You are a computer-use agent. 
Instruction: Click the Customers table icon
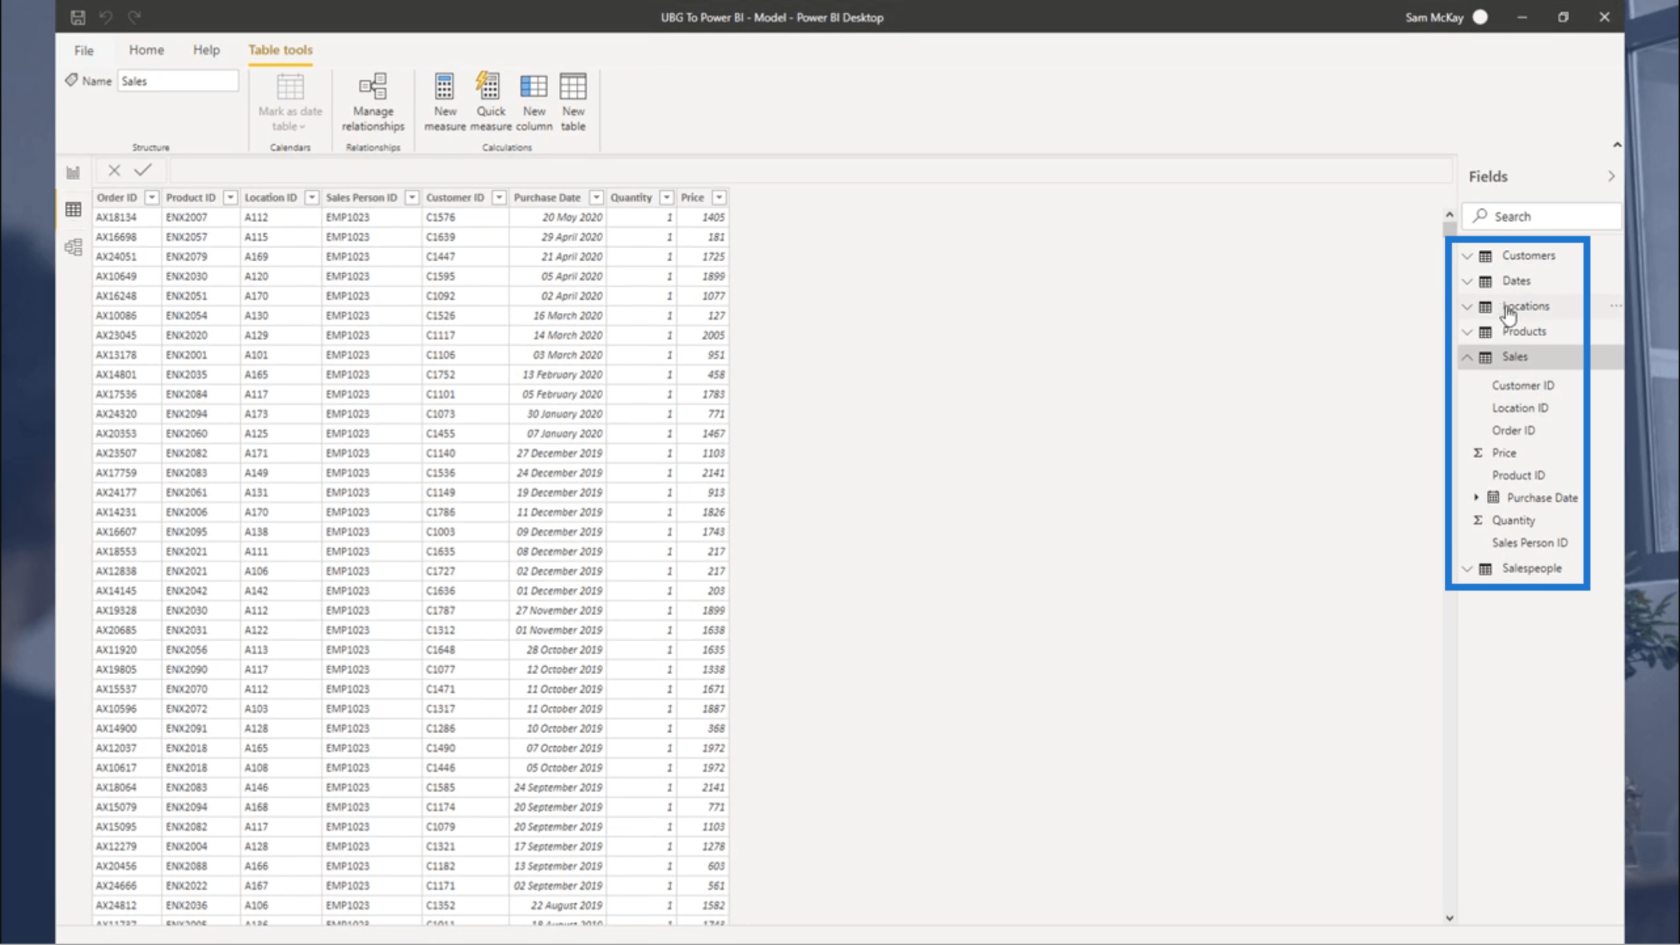(x=1486, y=256)
